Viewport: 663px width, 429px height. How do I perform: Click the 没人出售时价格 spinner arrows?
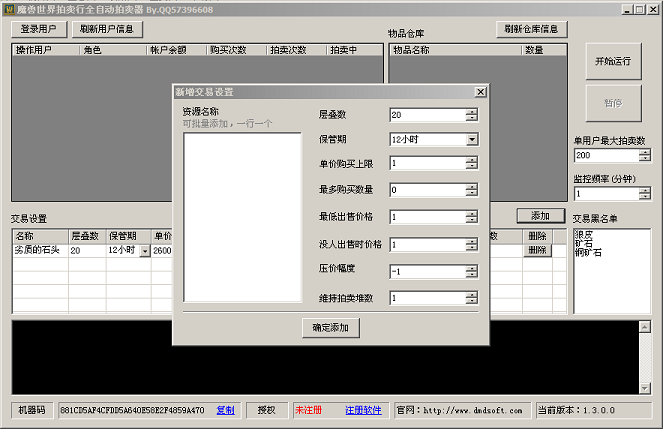[x=472, y=245]
